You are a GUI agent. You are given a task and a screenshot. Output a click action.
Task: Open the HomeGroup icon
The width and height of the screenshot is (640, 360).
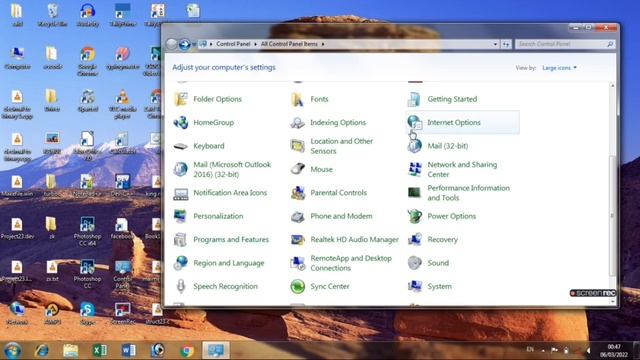181,122
